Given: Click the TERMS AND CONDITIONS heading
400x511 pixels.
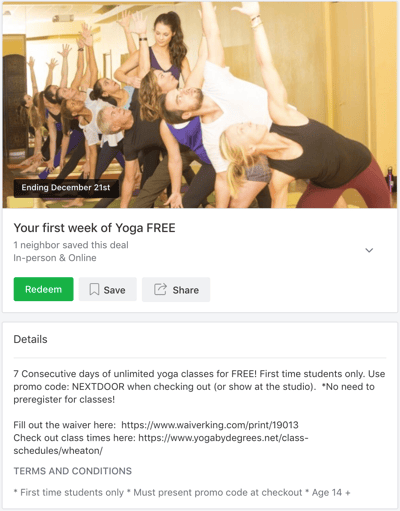Looking at the screenshot, I should click(x=72, y=471).
